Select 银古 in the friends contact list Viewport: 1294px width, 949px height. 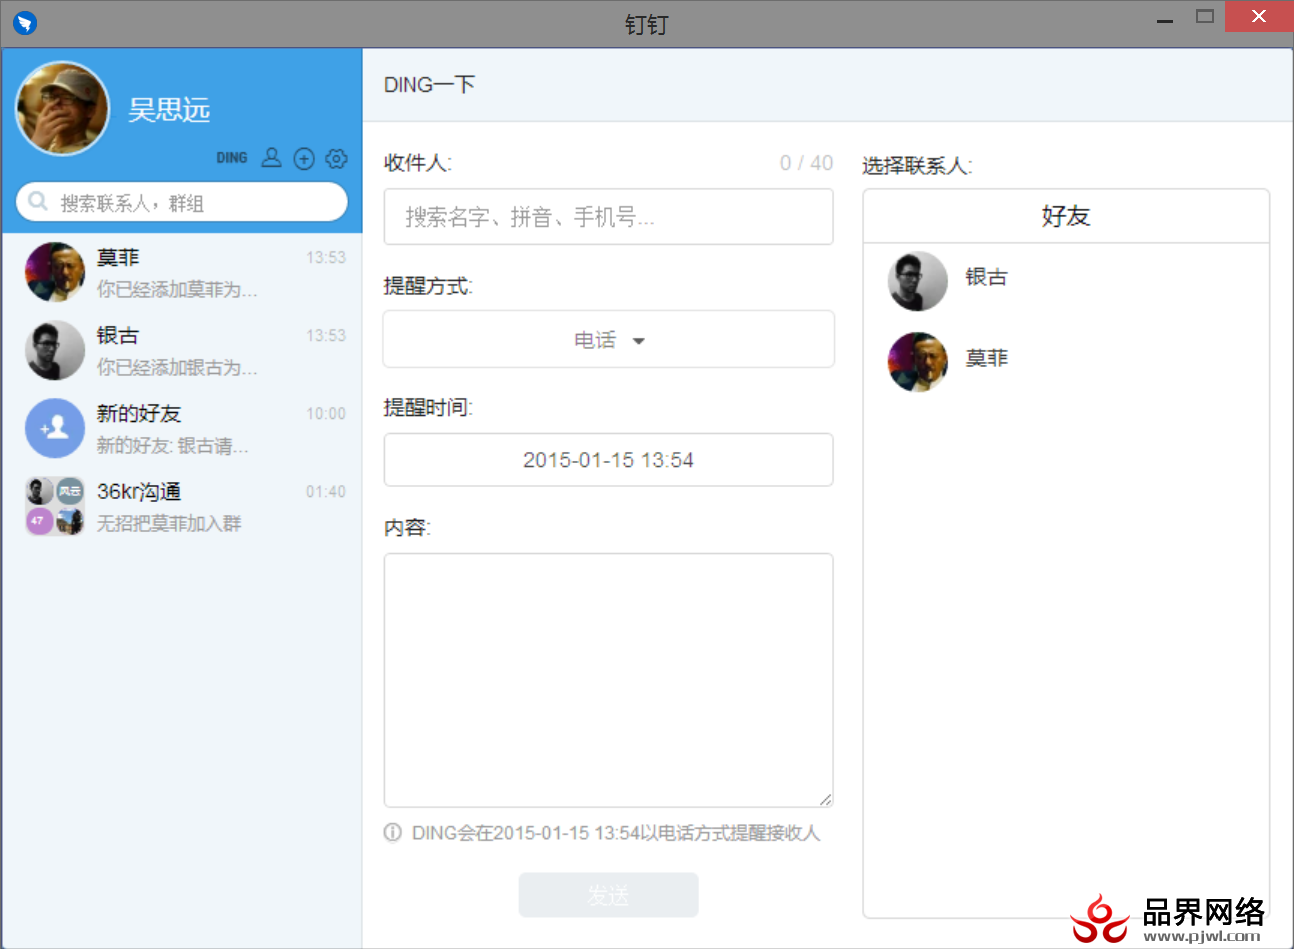1066,281
